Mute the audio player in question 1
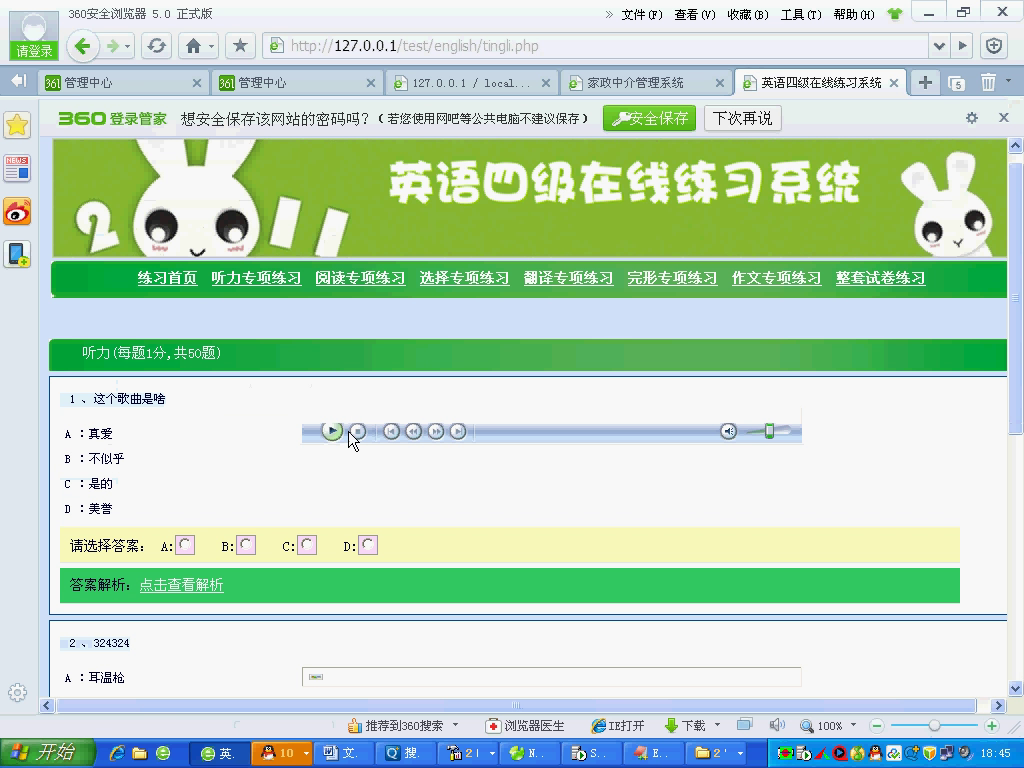1024x768 pixels. pyautogui.click(x=729, y=431)
